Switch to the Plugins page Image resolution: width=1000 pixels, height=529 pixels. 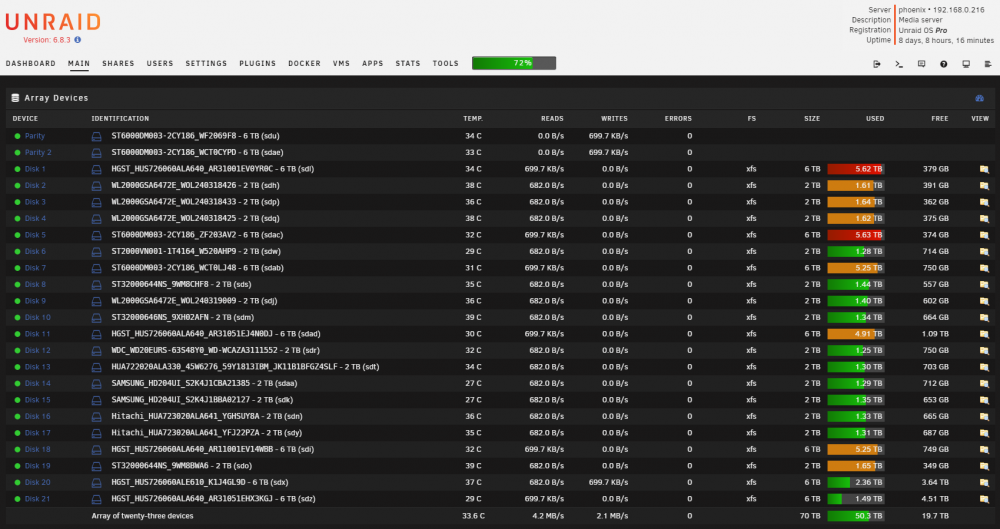pos(258,64)
